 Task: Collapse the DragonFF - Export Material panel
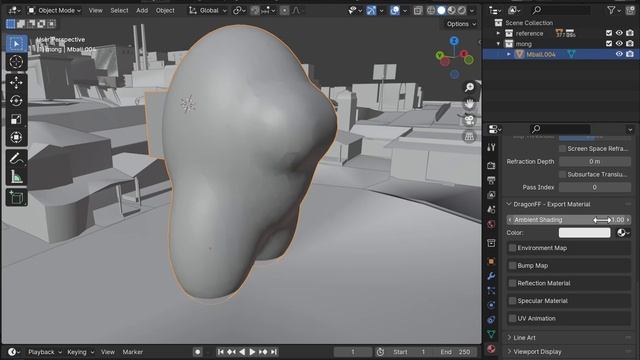[x=509, y=204]
